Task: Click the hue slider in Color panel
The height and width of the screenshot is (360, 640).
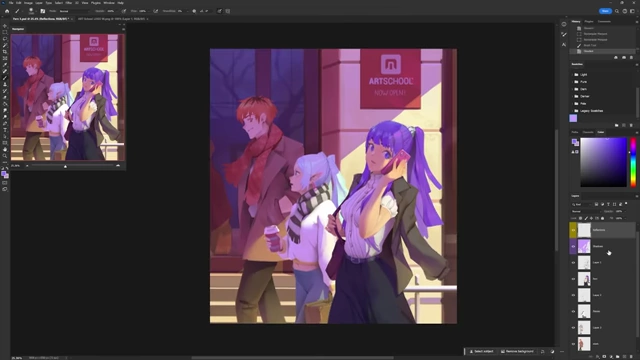Action: click(633, 162)
